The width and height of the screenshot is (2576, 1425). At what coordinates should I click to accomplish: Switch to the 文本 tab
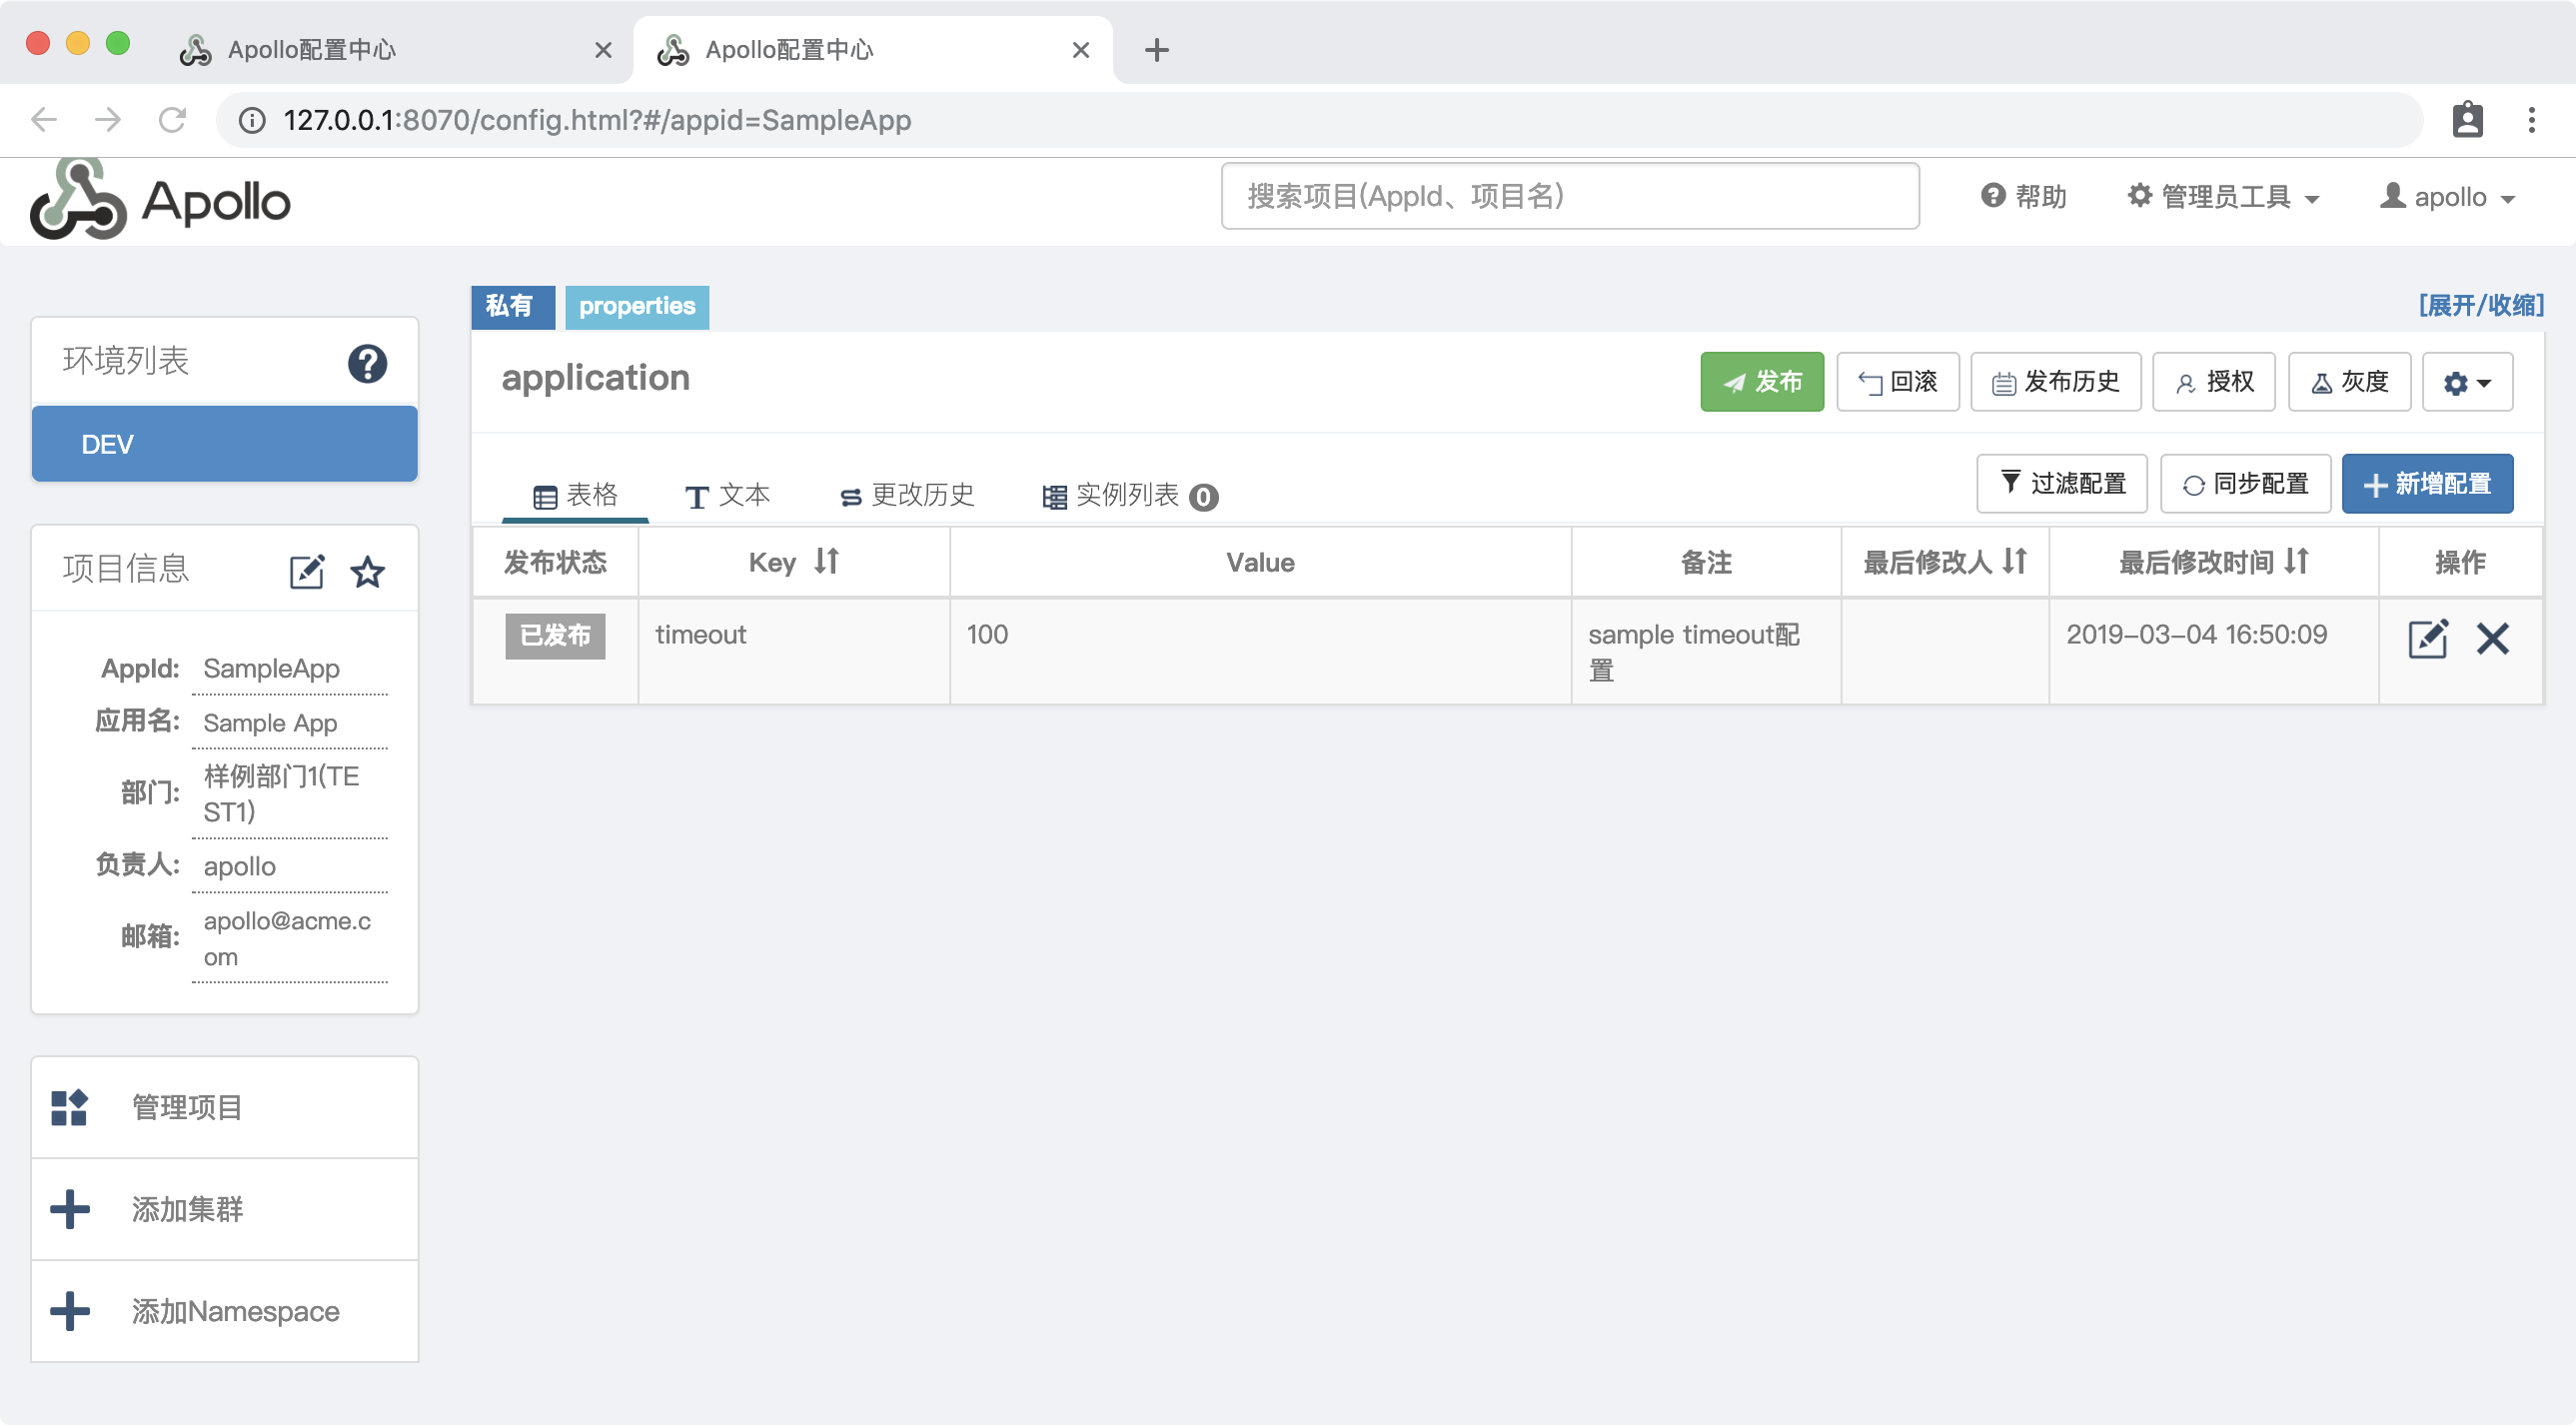pos(727,495)
